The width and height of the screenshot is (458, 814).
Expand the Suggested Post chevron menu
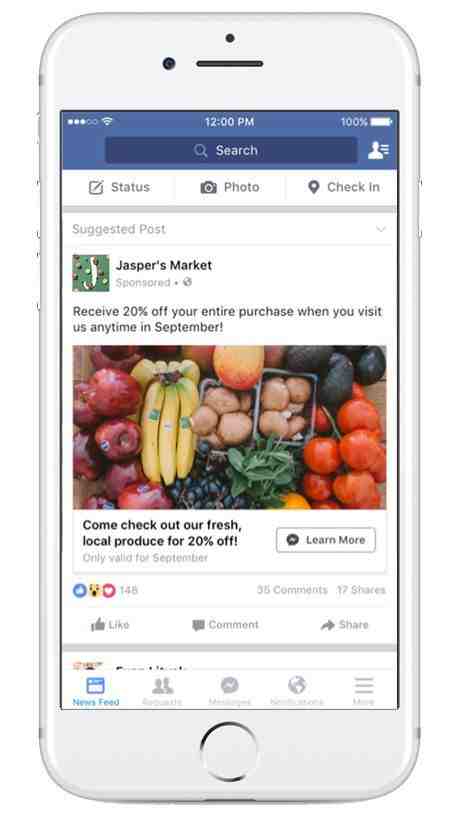pyautogui.click(x=381, y=229)
